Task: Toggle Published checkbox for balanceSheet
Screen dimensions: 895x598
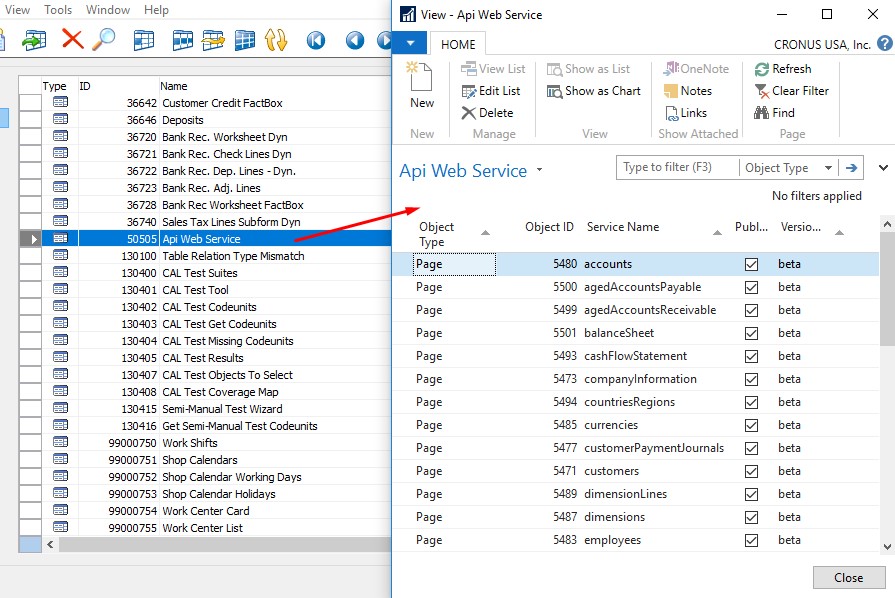Action: (x=751, y=333)
